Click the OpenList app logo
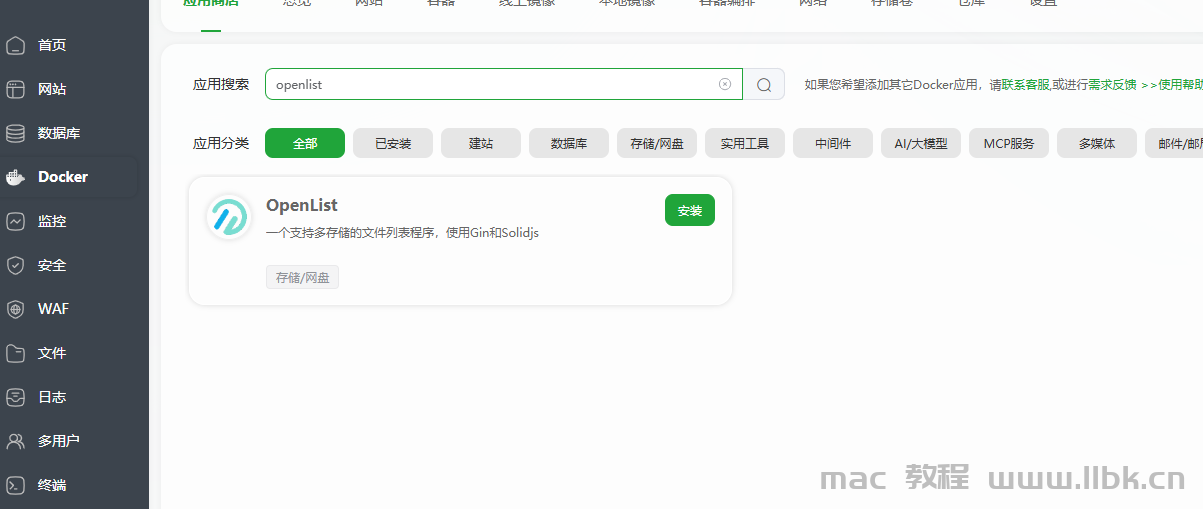This screenshot has height=509, width=1203. (229, 217)
